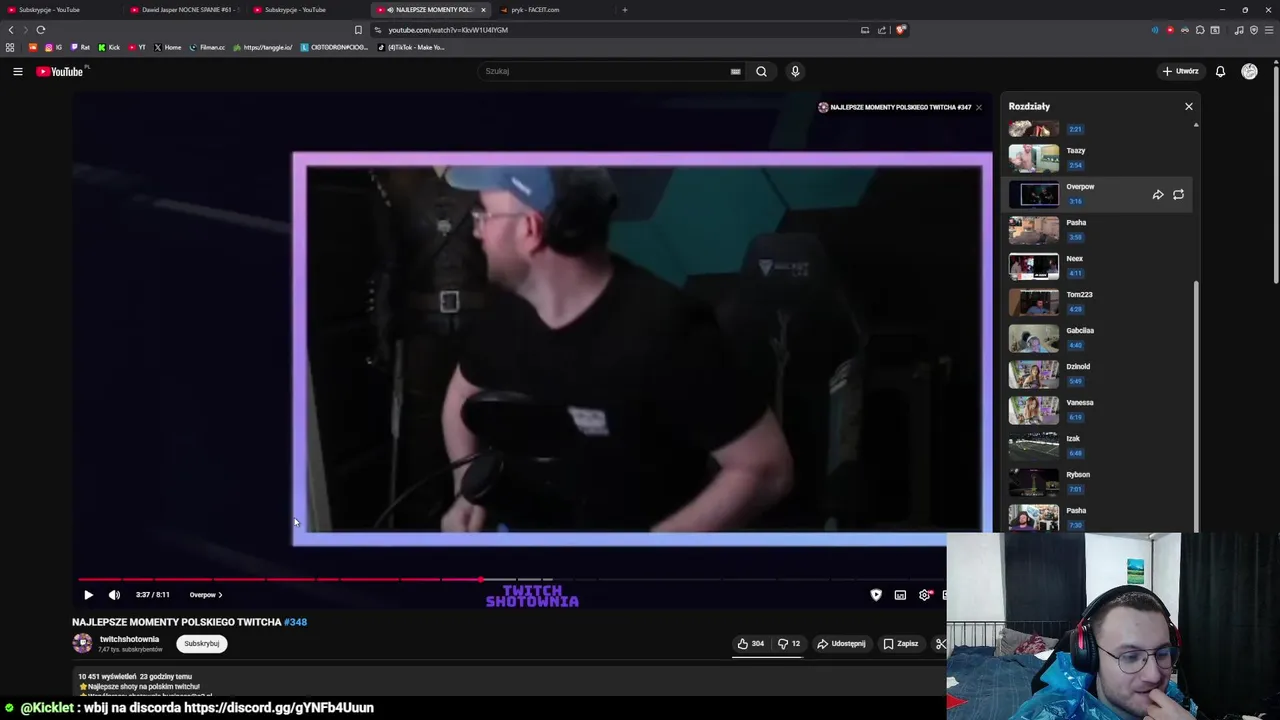The width and height of the screenshot is (1280, 720).
Task: Close the NAJLEPSZE MOMENTY browser tab
Action: point(483,10)
